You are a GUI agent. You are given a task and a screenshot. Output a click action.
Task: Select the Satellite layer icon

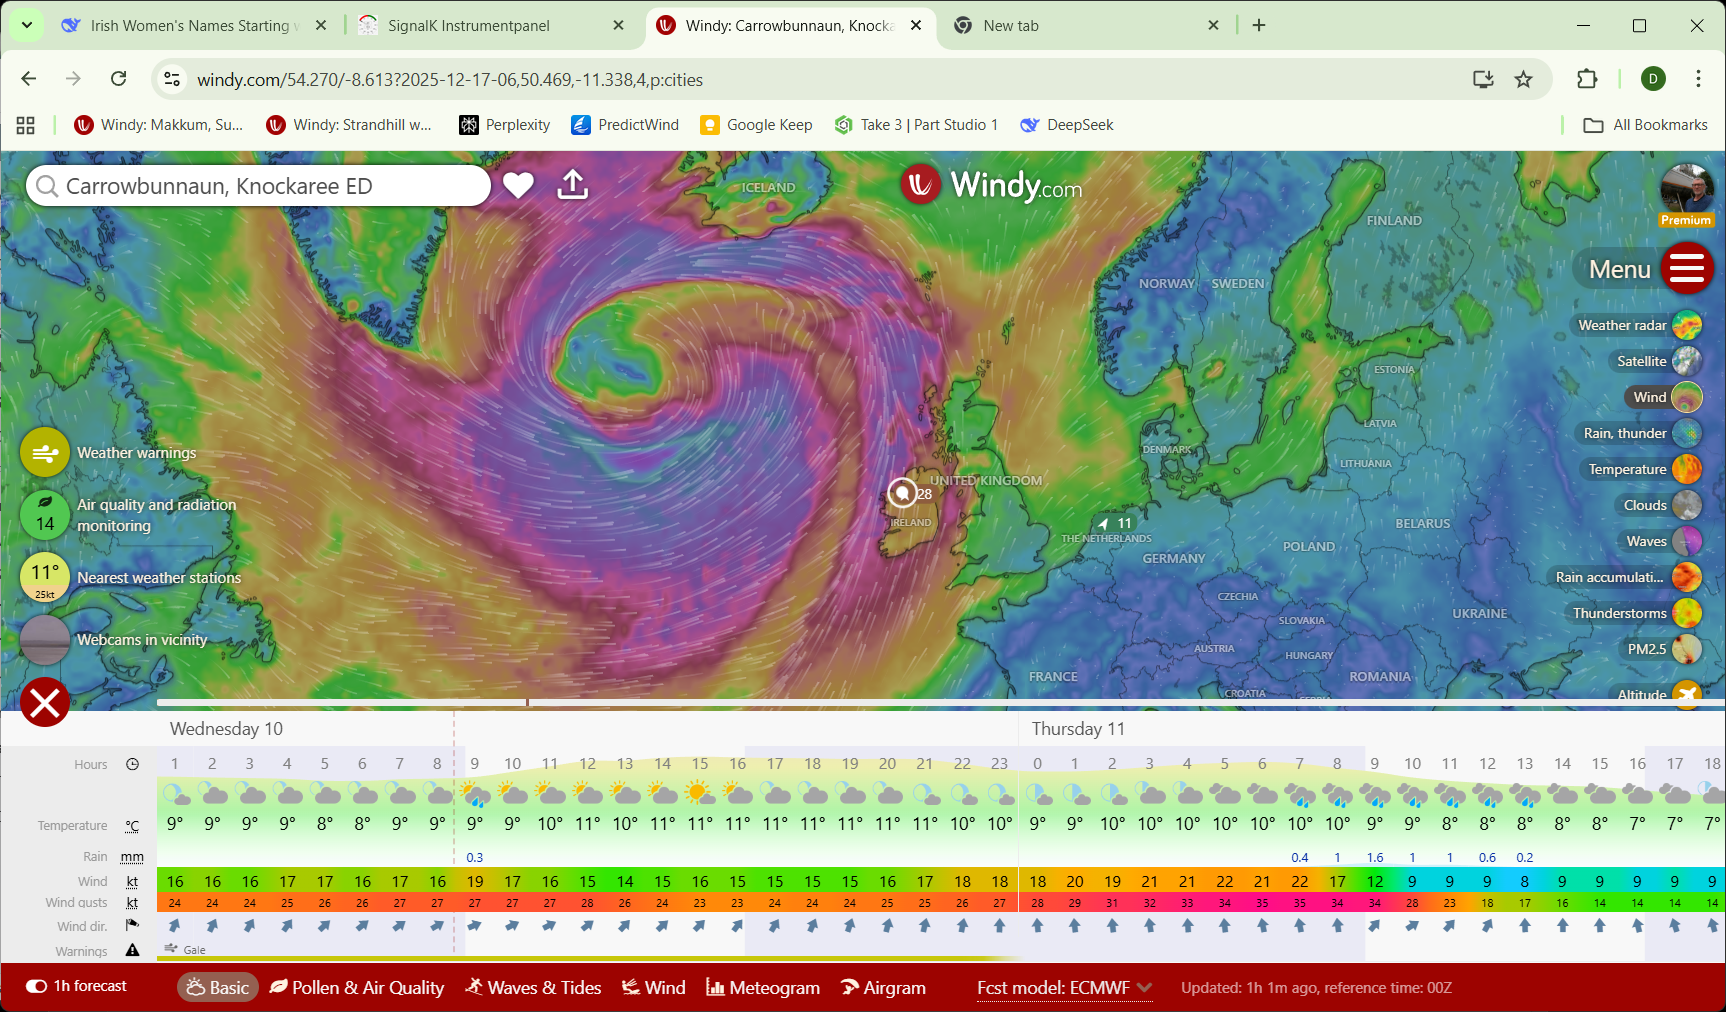click(1687, 361)
